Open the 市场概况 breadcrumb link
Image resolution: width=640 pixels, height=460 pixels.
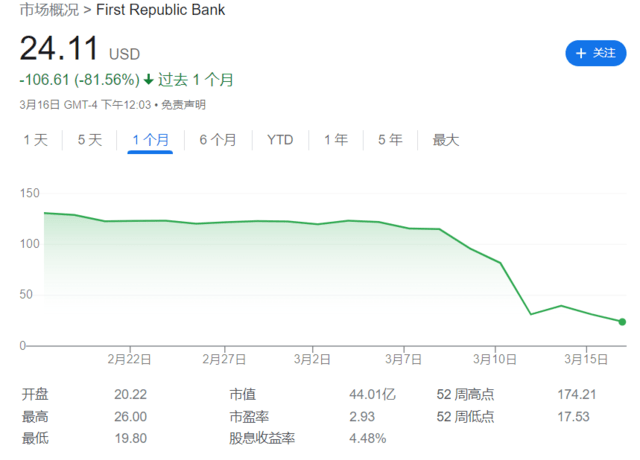[x=50, y=11]
